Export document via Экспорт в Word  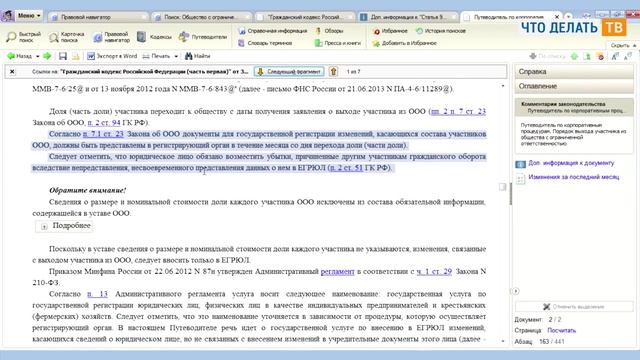click(112, 56)
